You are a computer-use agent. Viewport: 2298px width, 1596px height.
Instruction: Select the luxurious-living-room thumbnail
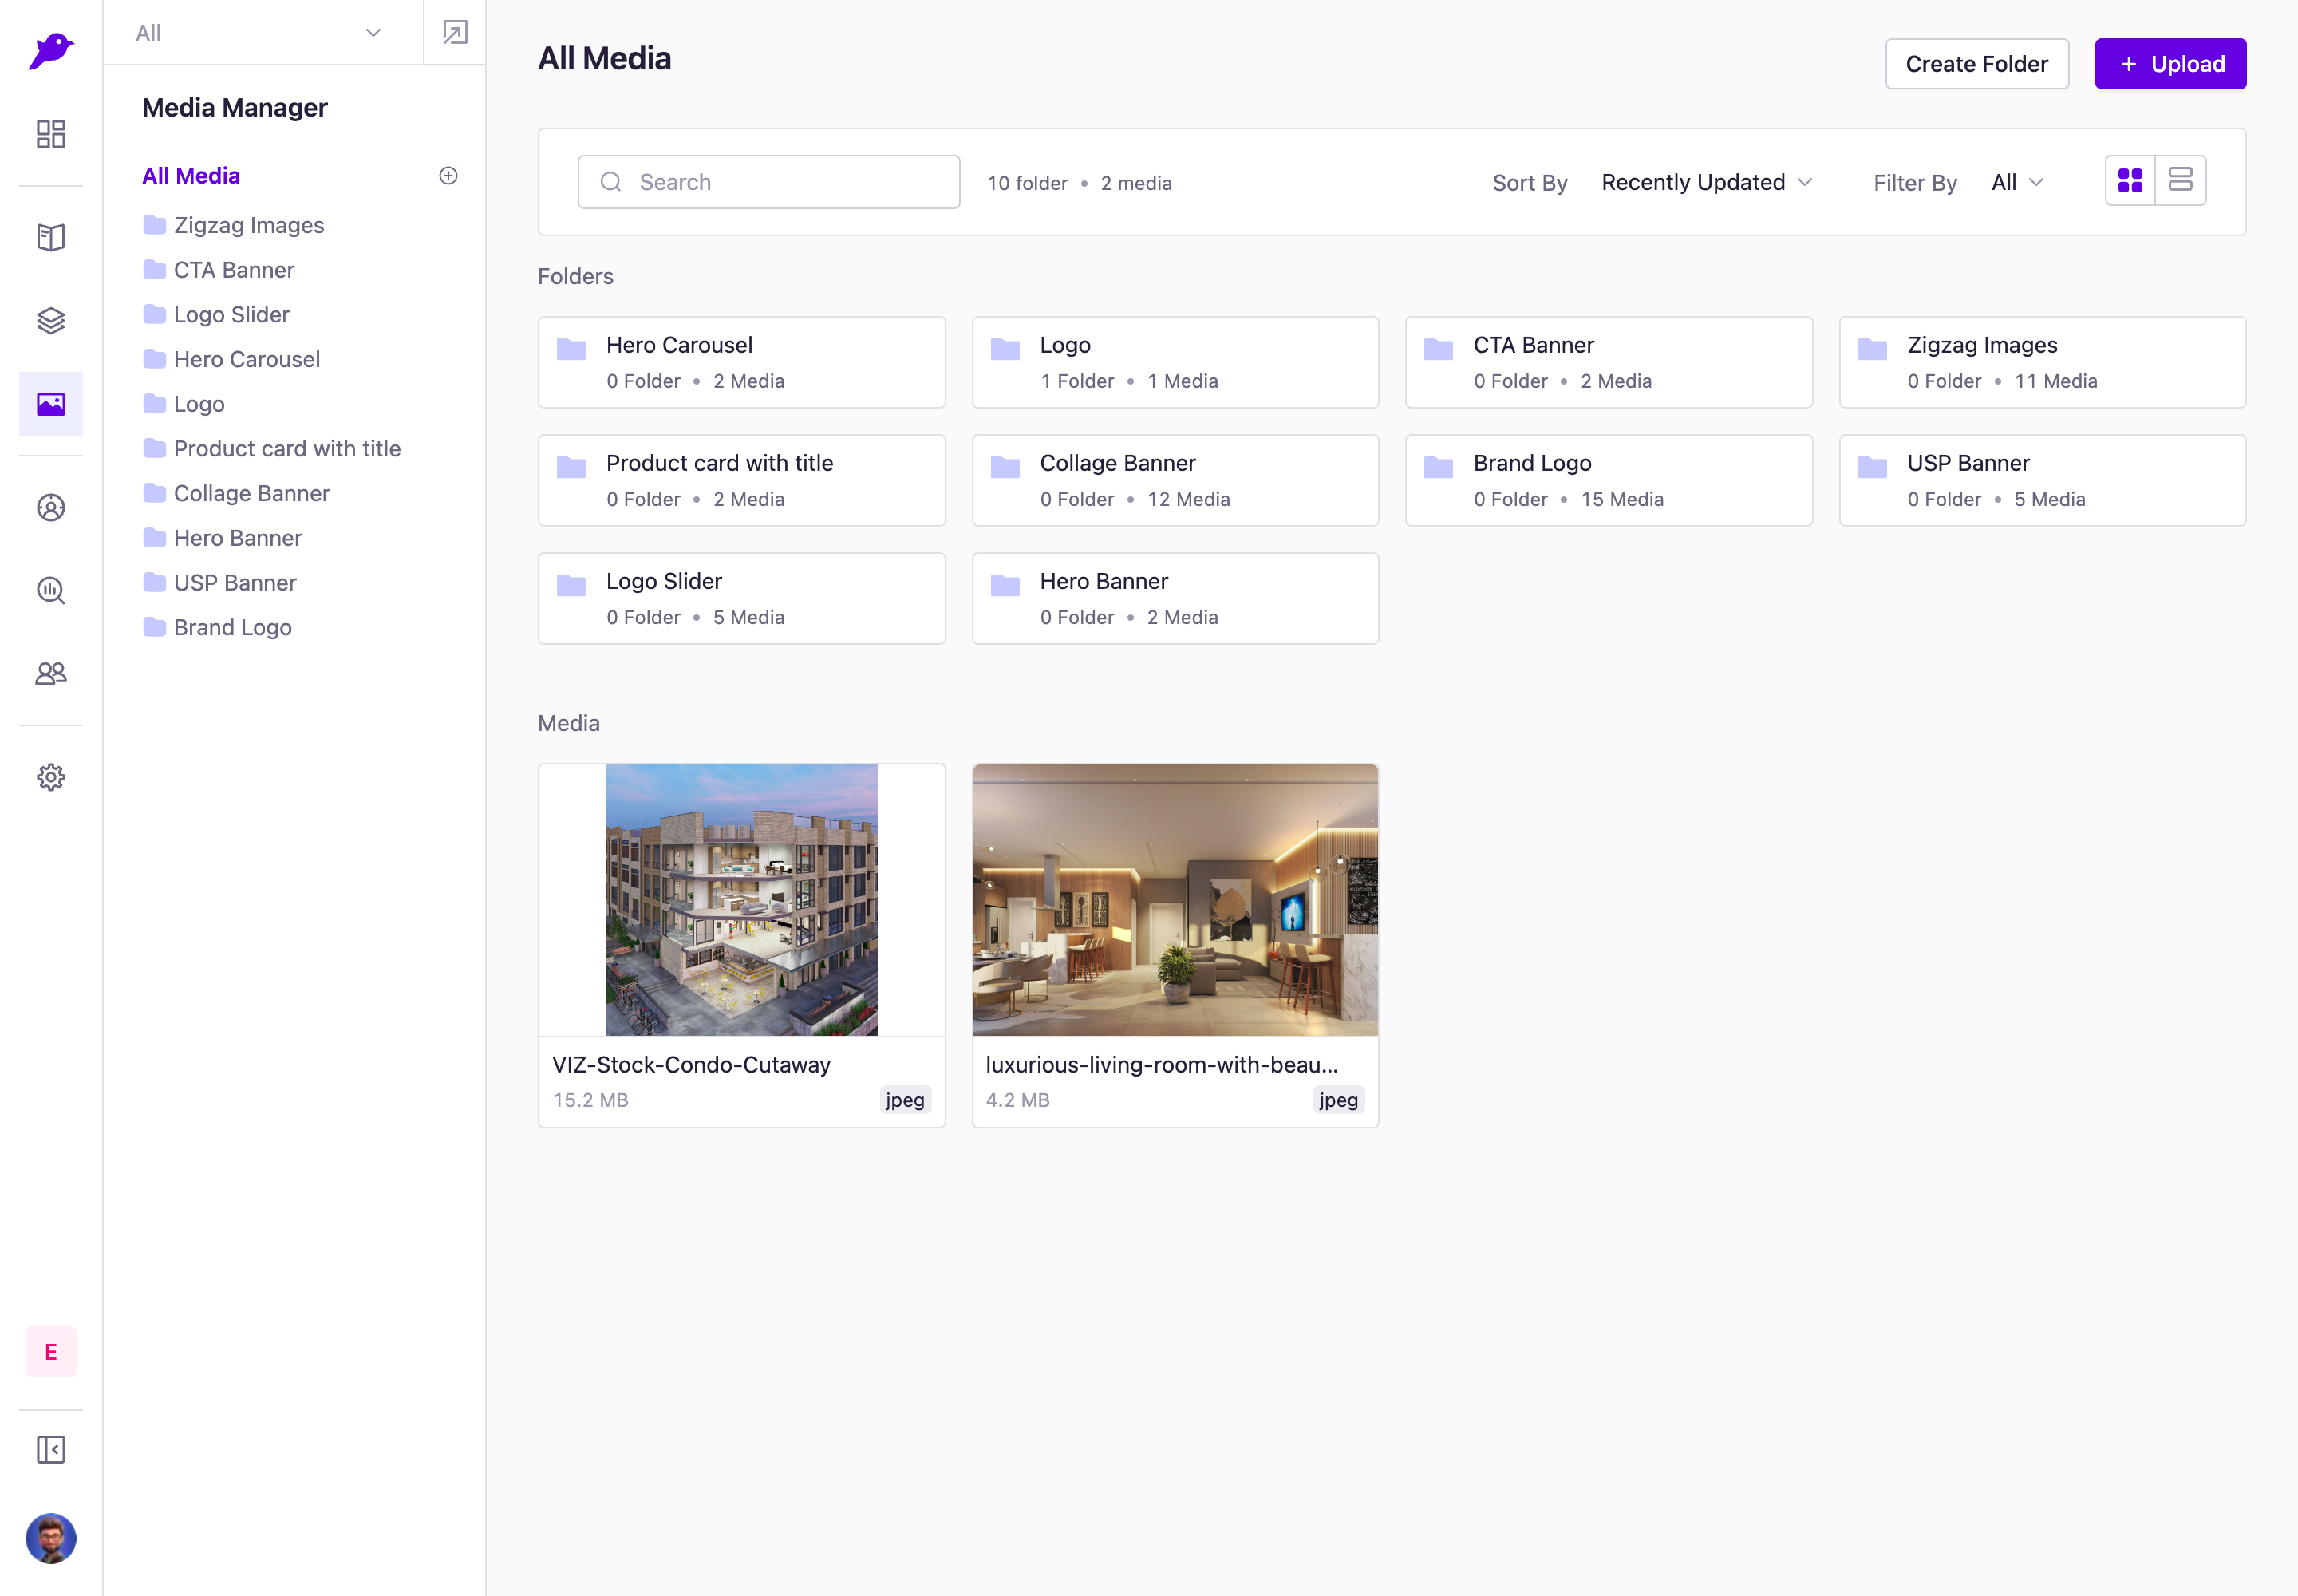click(1175, 900)
